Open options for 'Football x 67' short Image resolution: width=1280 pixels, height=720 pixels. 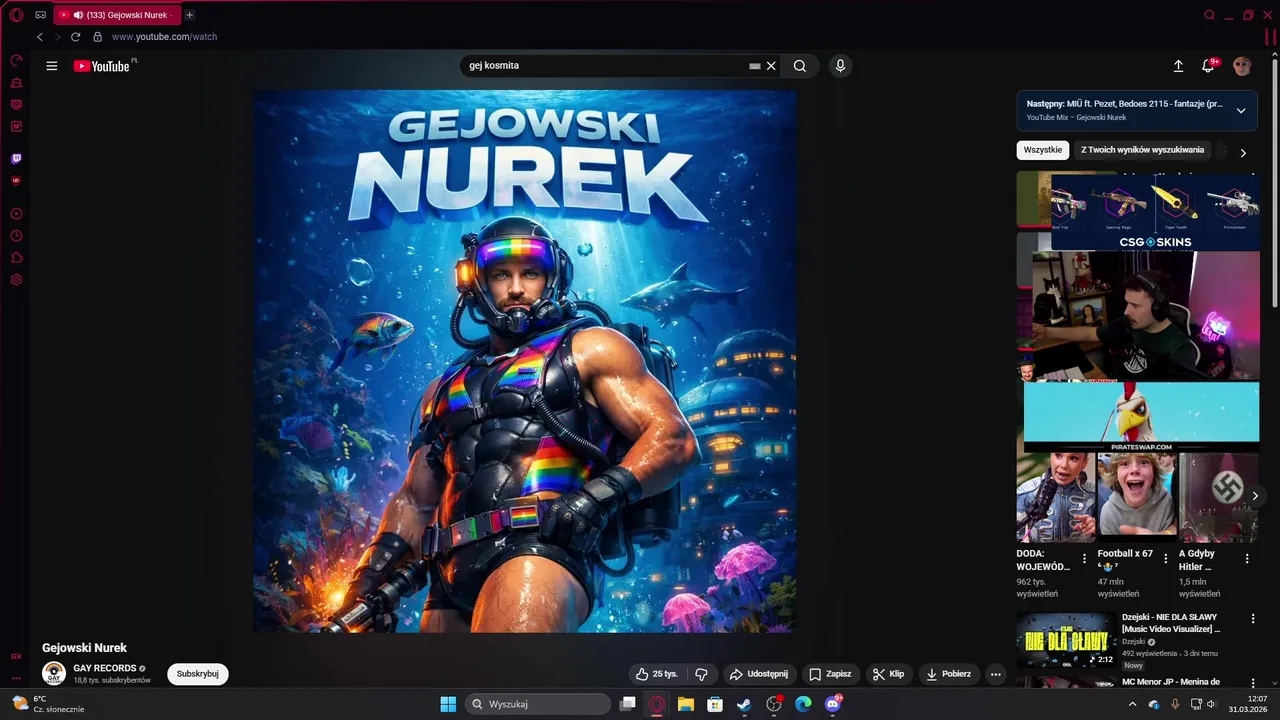pyautogui.click(x=1165, y=559)
